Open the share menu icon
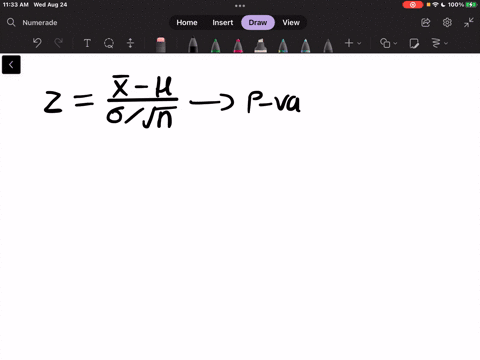Screen dimensions: 480x360 [426, 23]
